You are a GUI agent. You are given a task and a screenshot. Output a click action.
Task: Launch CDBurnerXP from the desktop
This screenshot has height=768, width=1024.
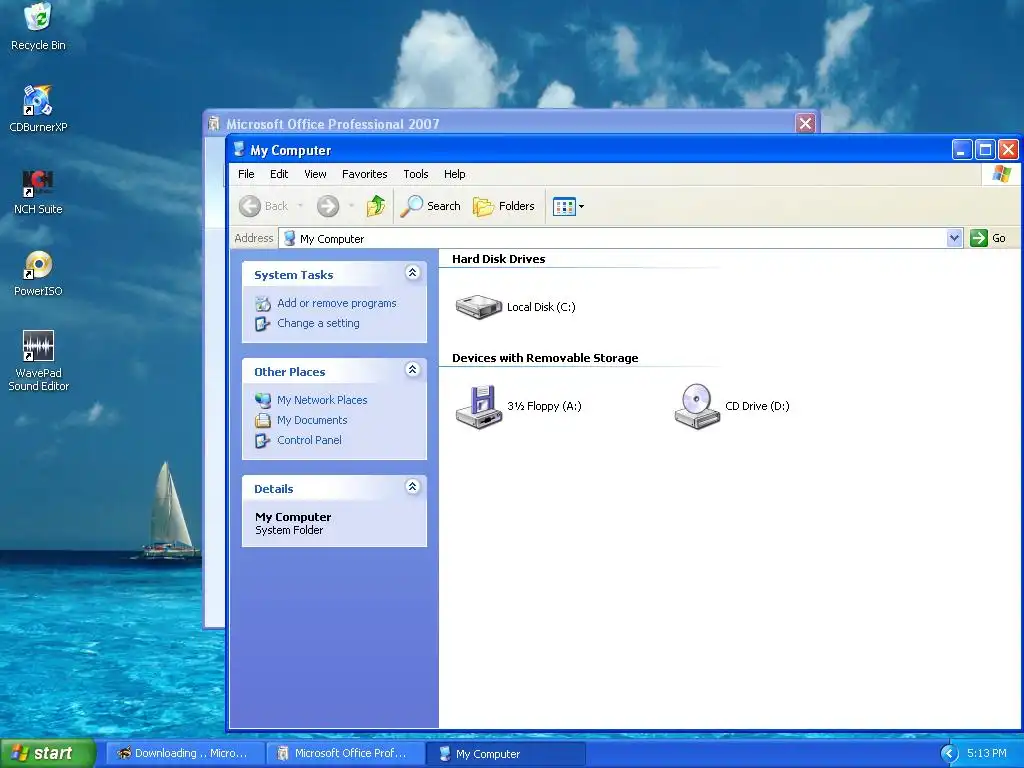(39, 109)
